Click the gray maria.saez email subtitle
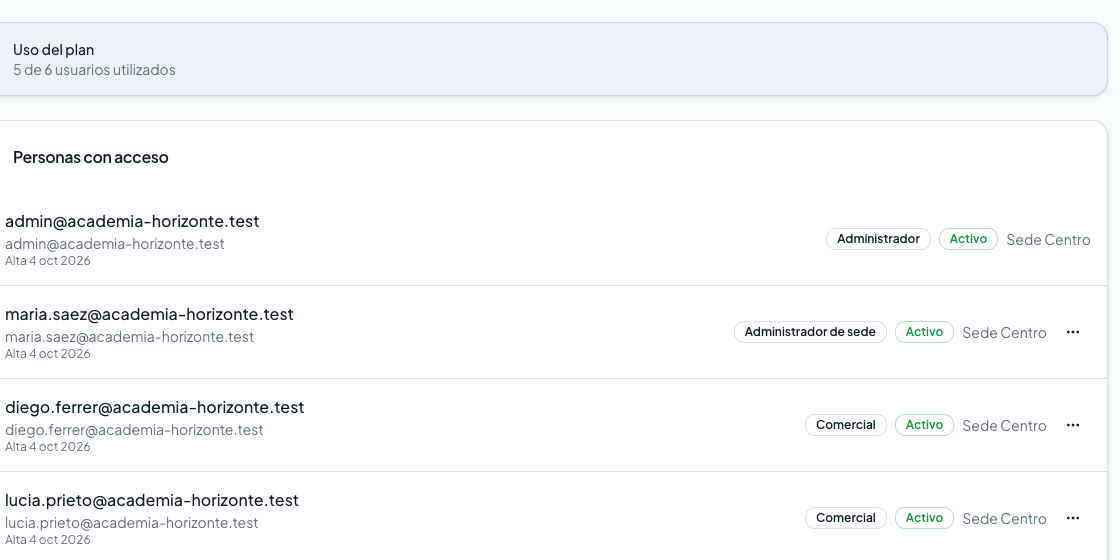 (129, 336)
